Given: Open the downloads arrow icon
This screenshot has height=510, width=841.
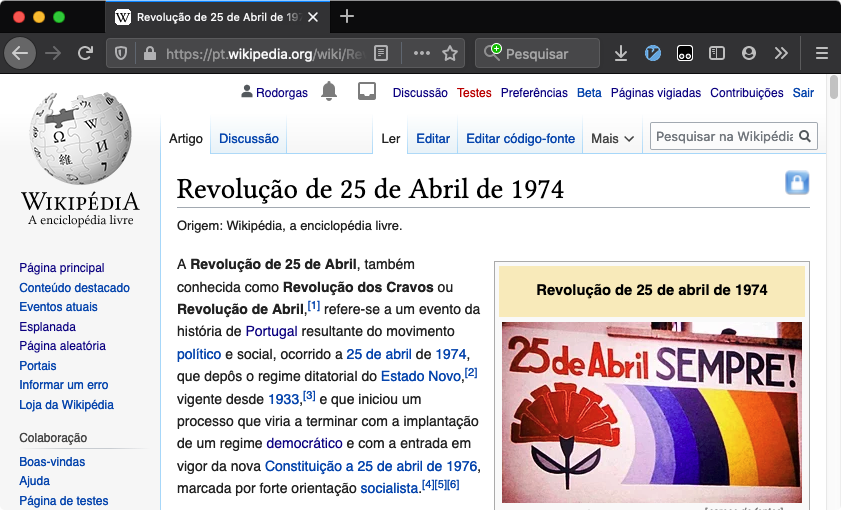Looking at the screenshot, I should pos(621,53).
